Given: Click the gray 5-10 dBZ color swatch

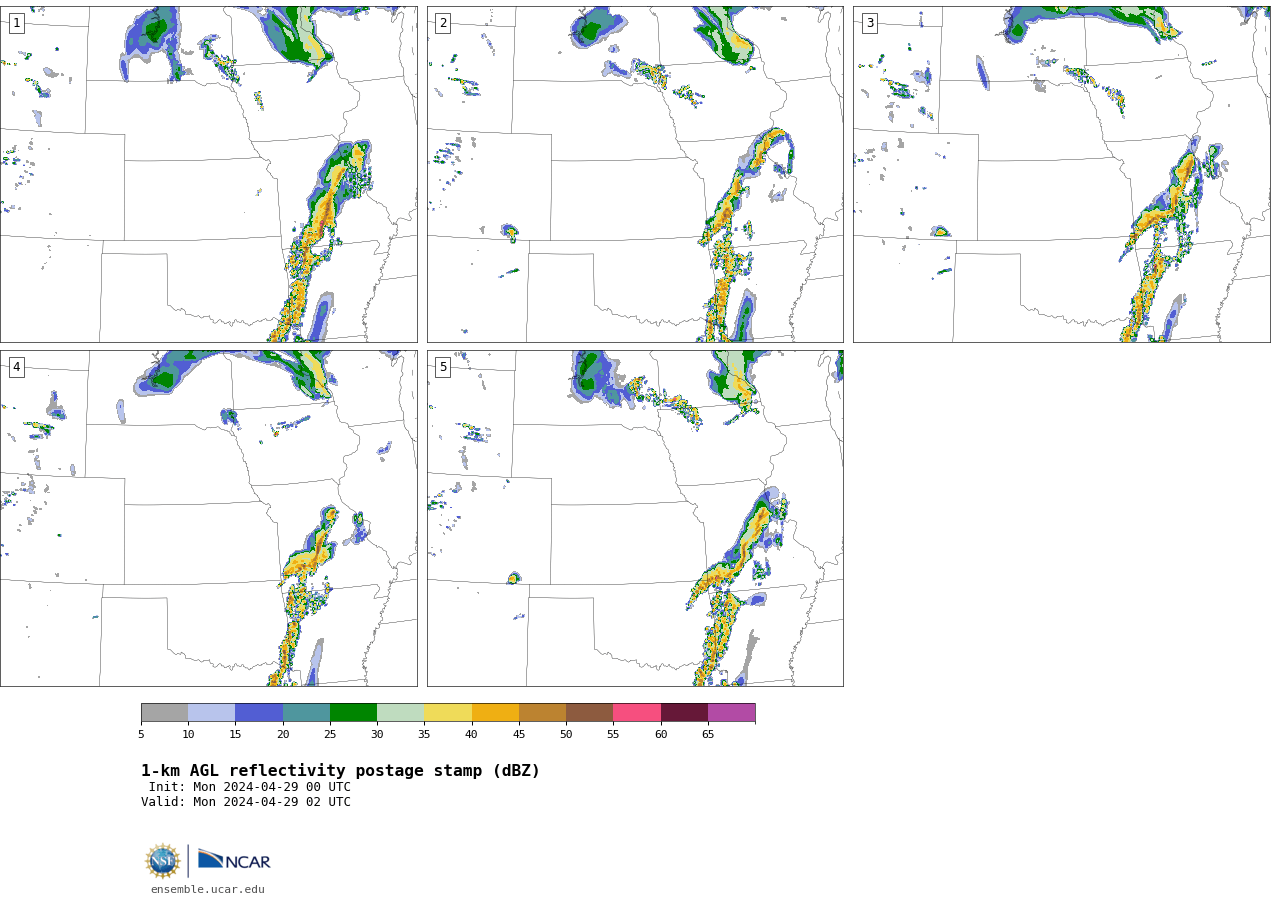Looking at the screenshot, I should [x=164, y=713].
